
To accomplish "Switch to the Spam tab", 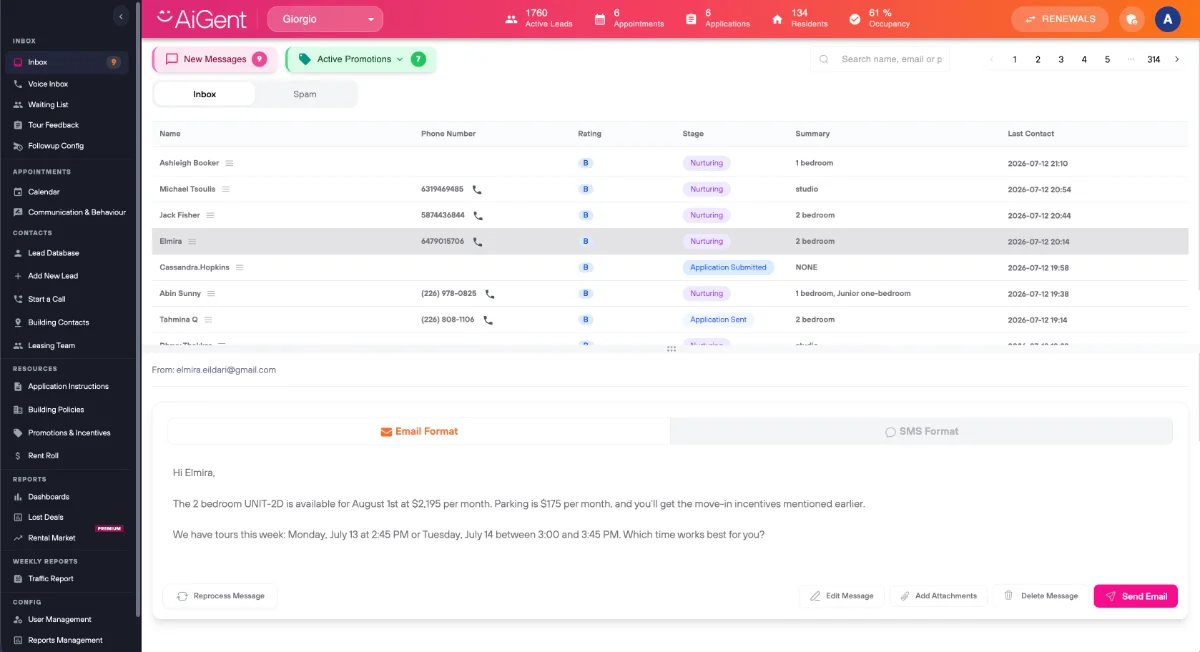I will (x=305, y=94).
